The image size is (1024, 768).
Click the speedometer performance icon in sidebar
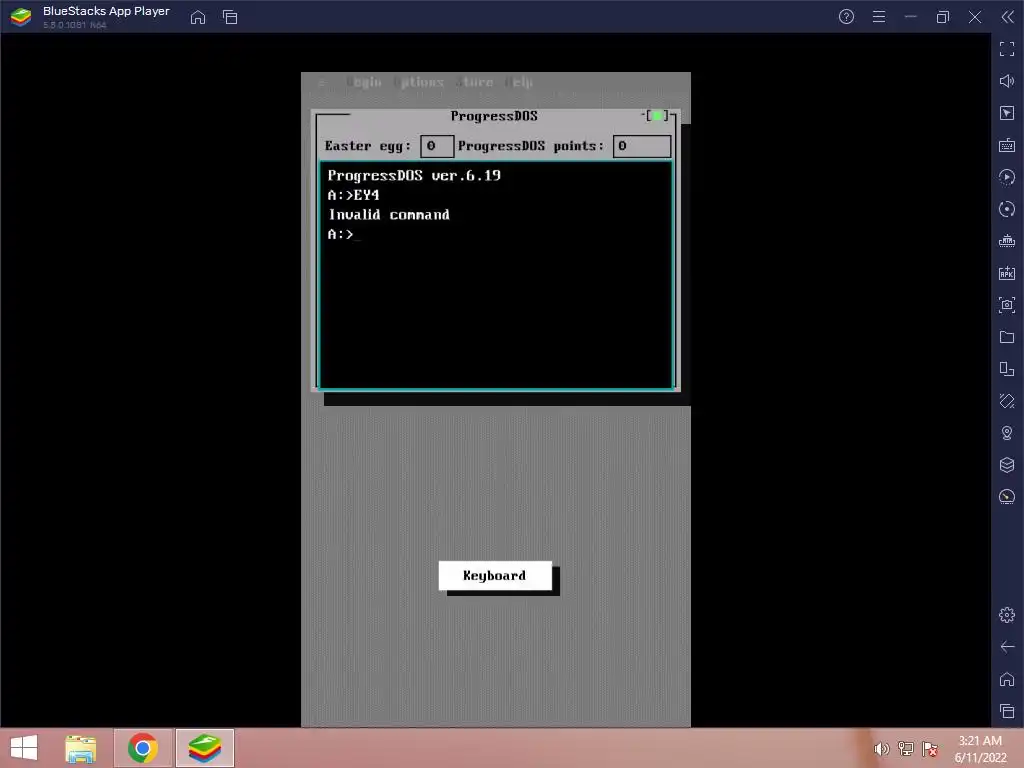click(x=1007, y=497)
